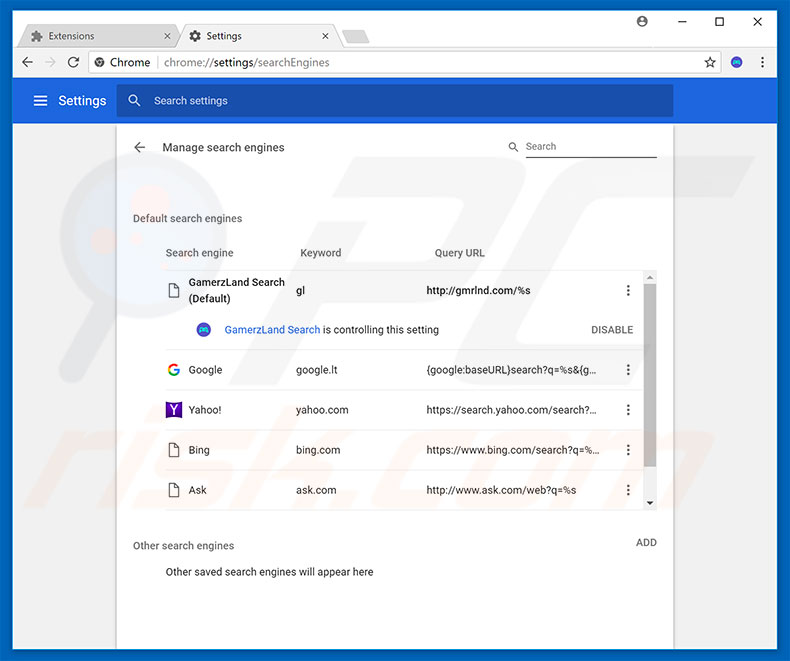Select the bing.com keyword text
The height and width of the screenshot is (661, 790).
coord(318,450)
